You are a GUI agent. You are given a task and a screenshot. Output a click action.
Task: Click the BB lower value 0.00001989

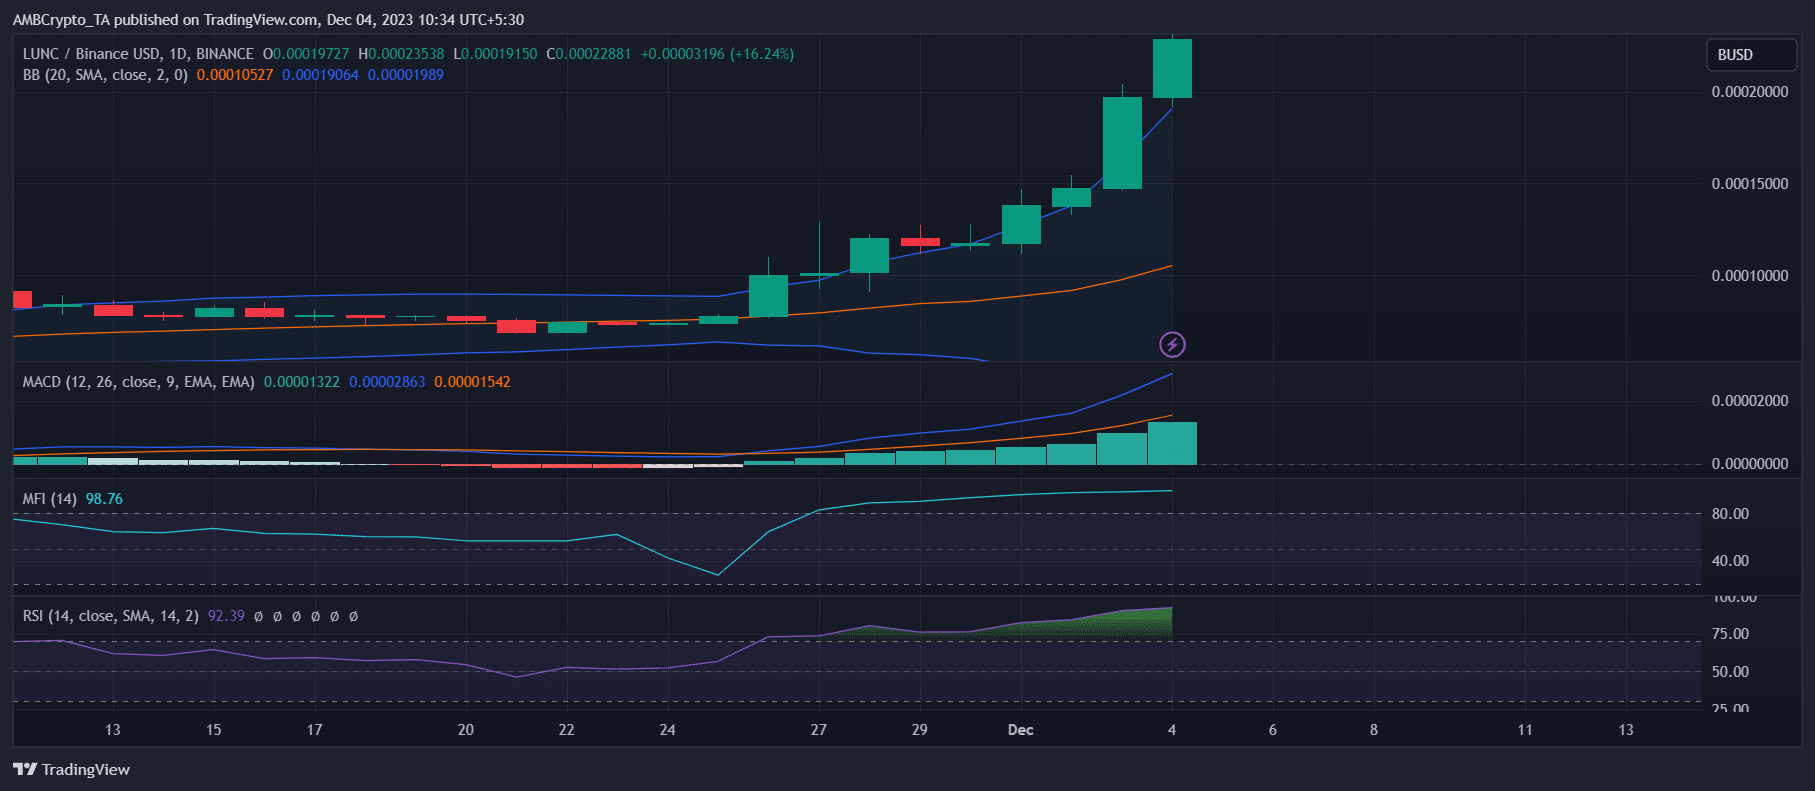click(406, 75)
